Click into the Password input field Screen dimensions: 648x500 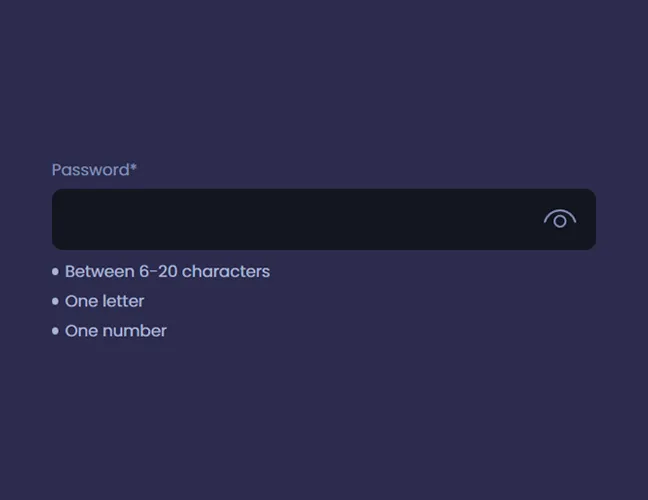pyautogui.click(x=290, y=219)
